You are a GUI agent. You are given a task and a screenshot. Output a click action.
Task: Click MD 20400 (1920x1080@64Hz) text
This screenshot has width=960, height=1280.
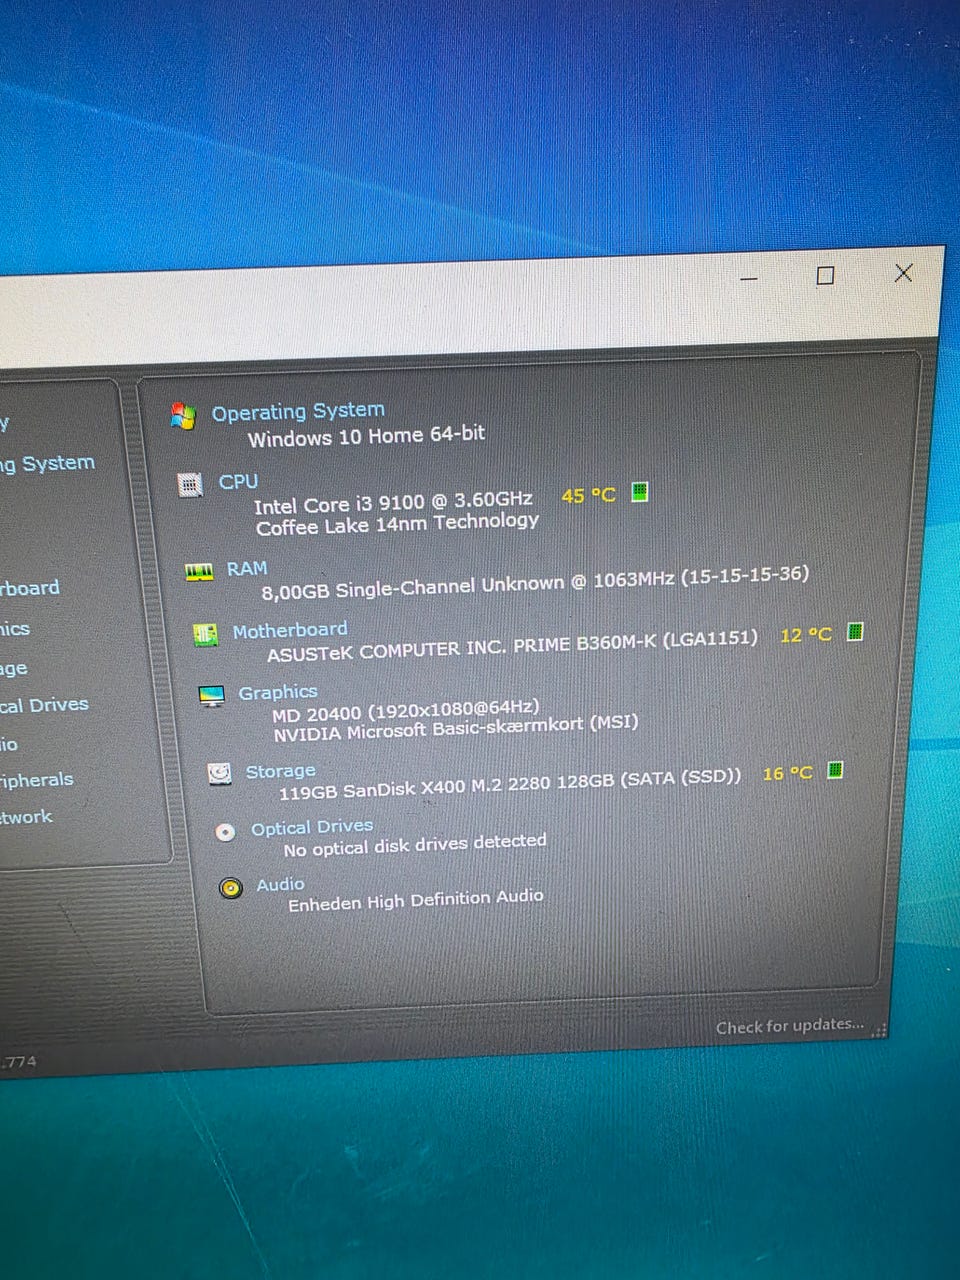[405, 711]
